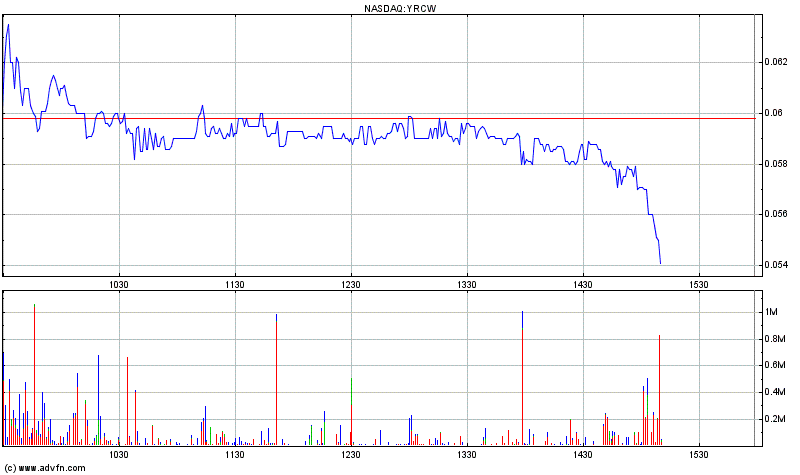Click the 1130 time label under price chart

[235, 285]
